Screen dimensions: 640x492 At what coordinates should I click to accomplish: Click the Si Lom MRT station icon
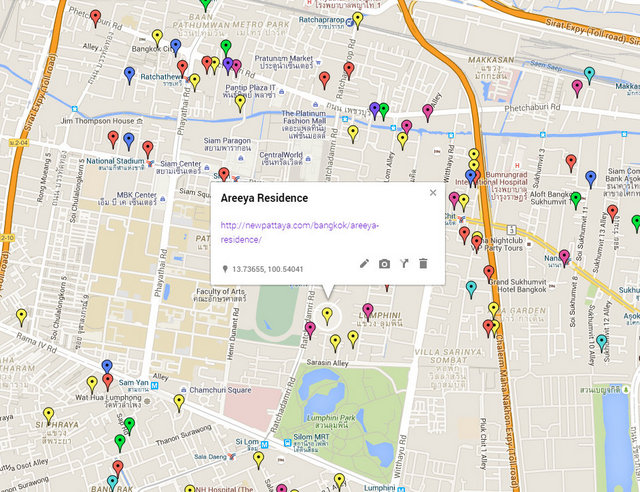pyautogui.click(x=264, y=444)
